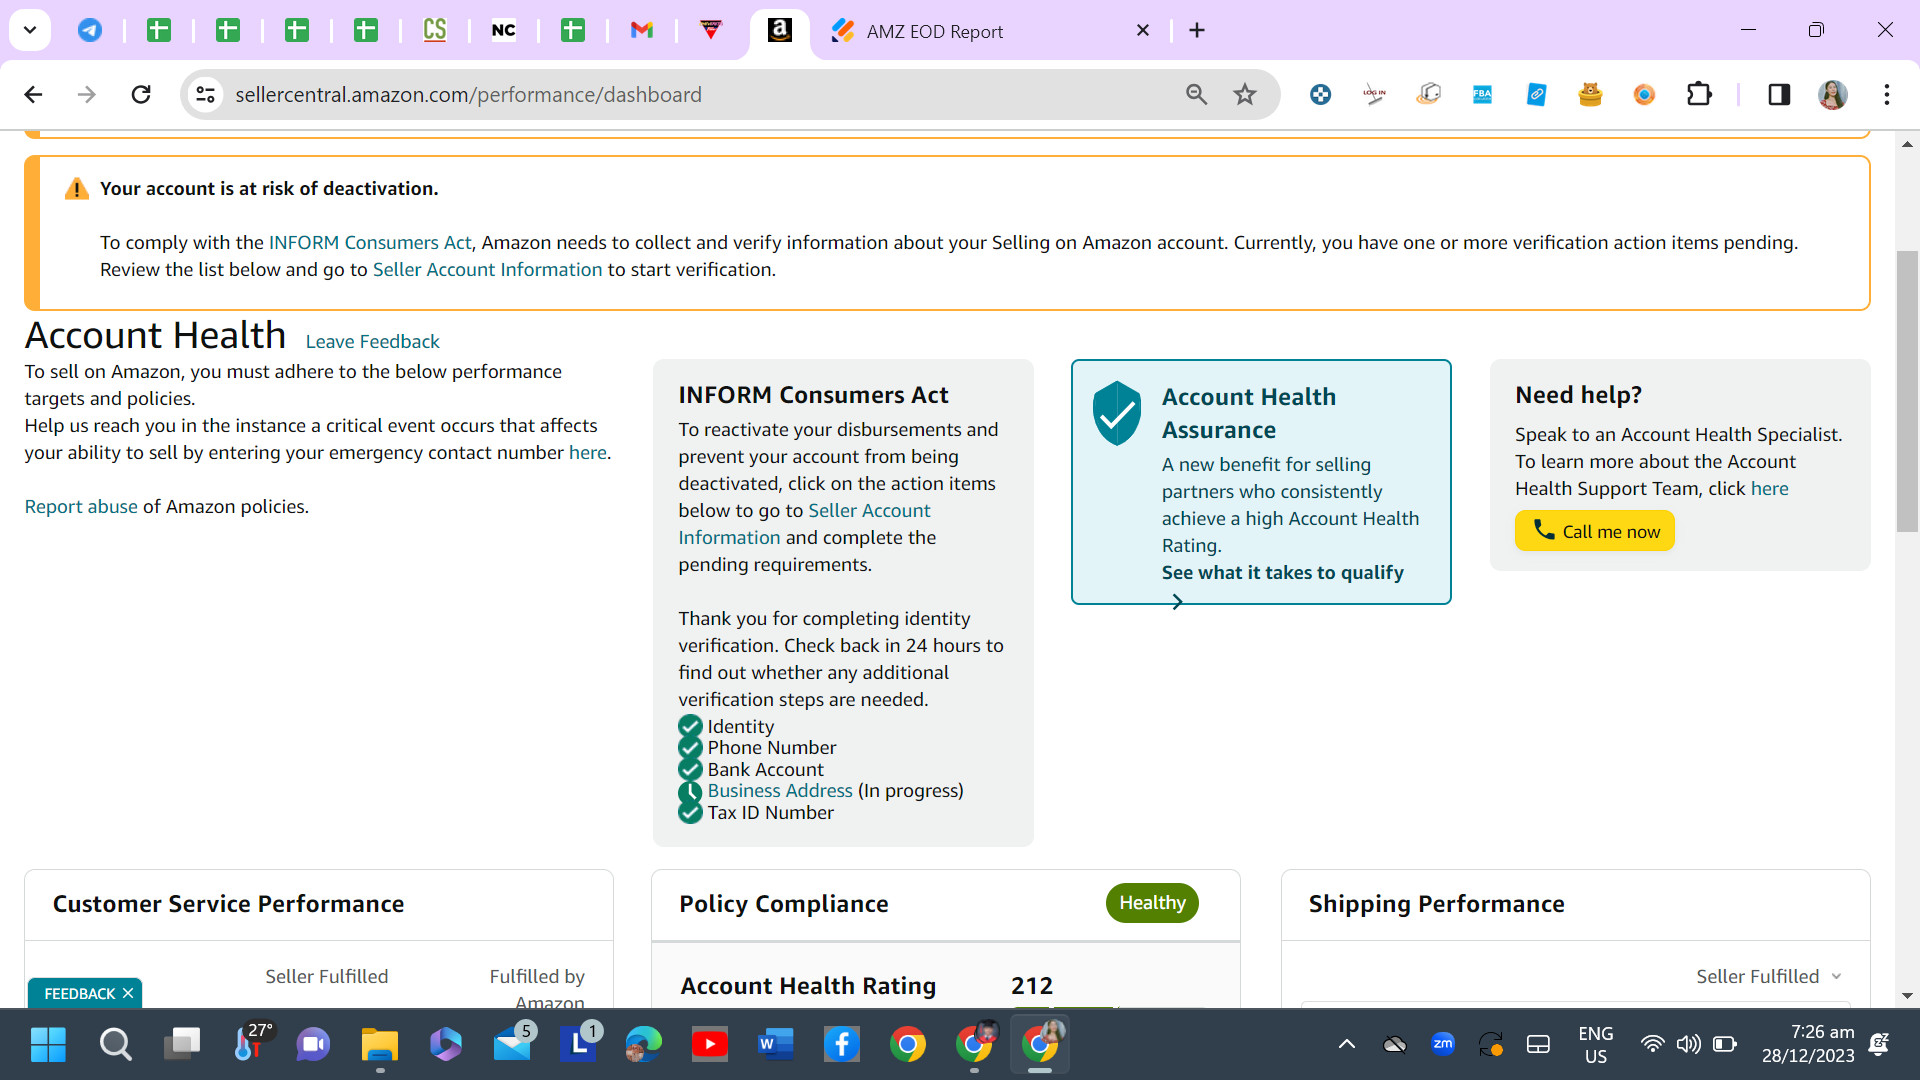The width and height of the screenshot is (1920, 1080).
Task: Open Facebook from the taskbar
Action: (x=842, y=1045)
